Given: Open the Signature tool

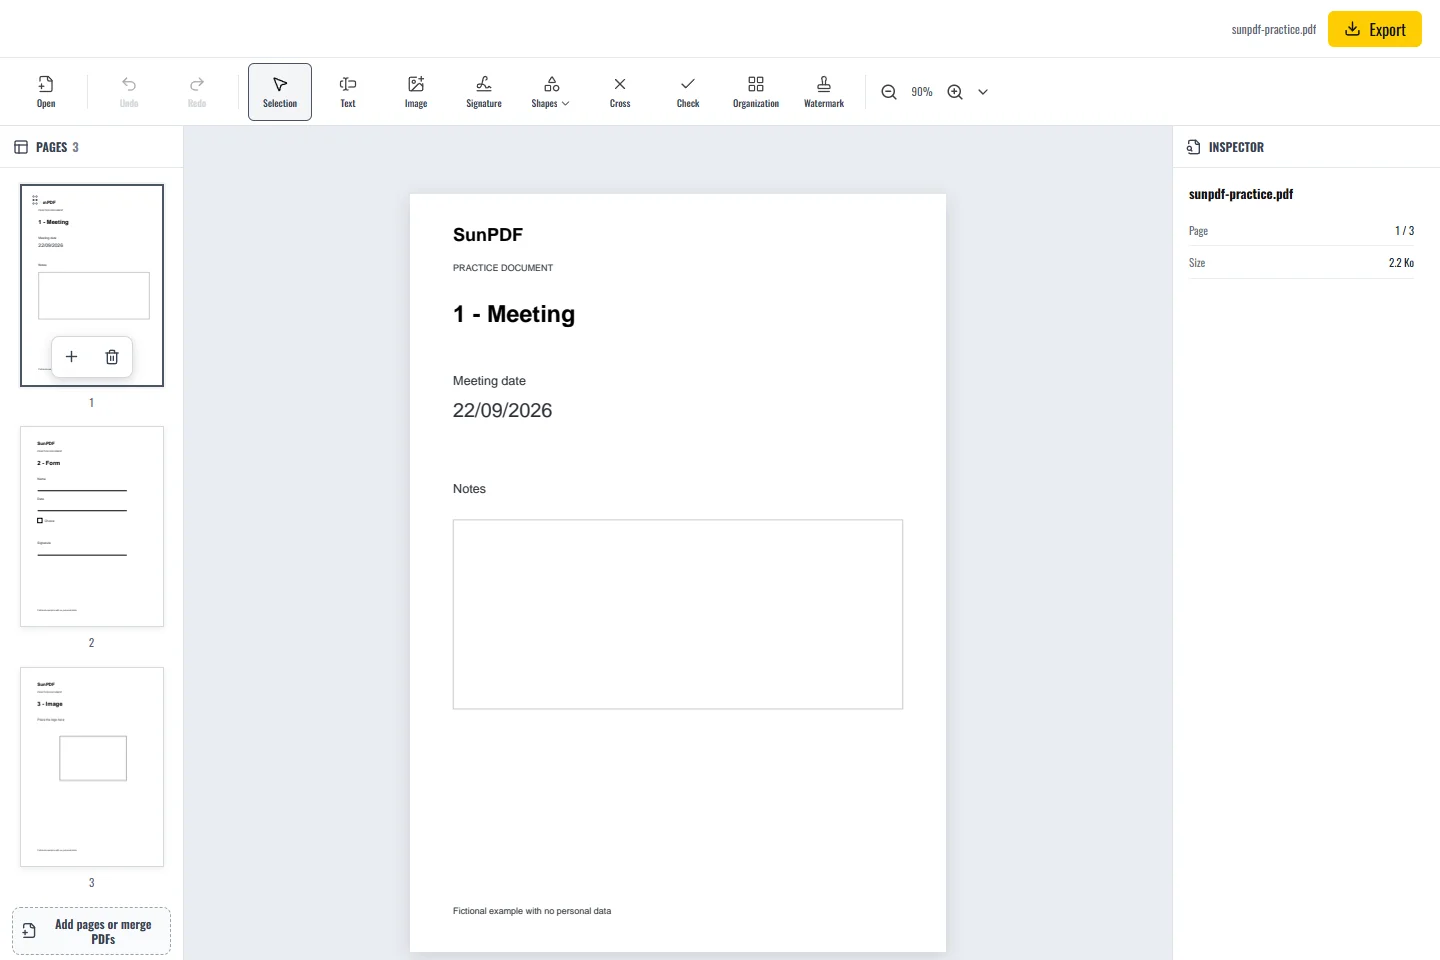Looking at the screenshot, I should coord(484,92).
